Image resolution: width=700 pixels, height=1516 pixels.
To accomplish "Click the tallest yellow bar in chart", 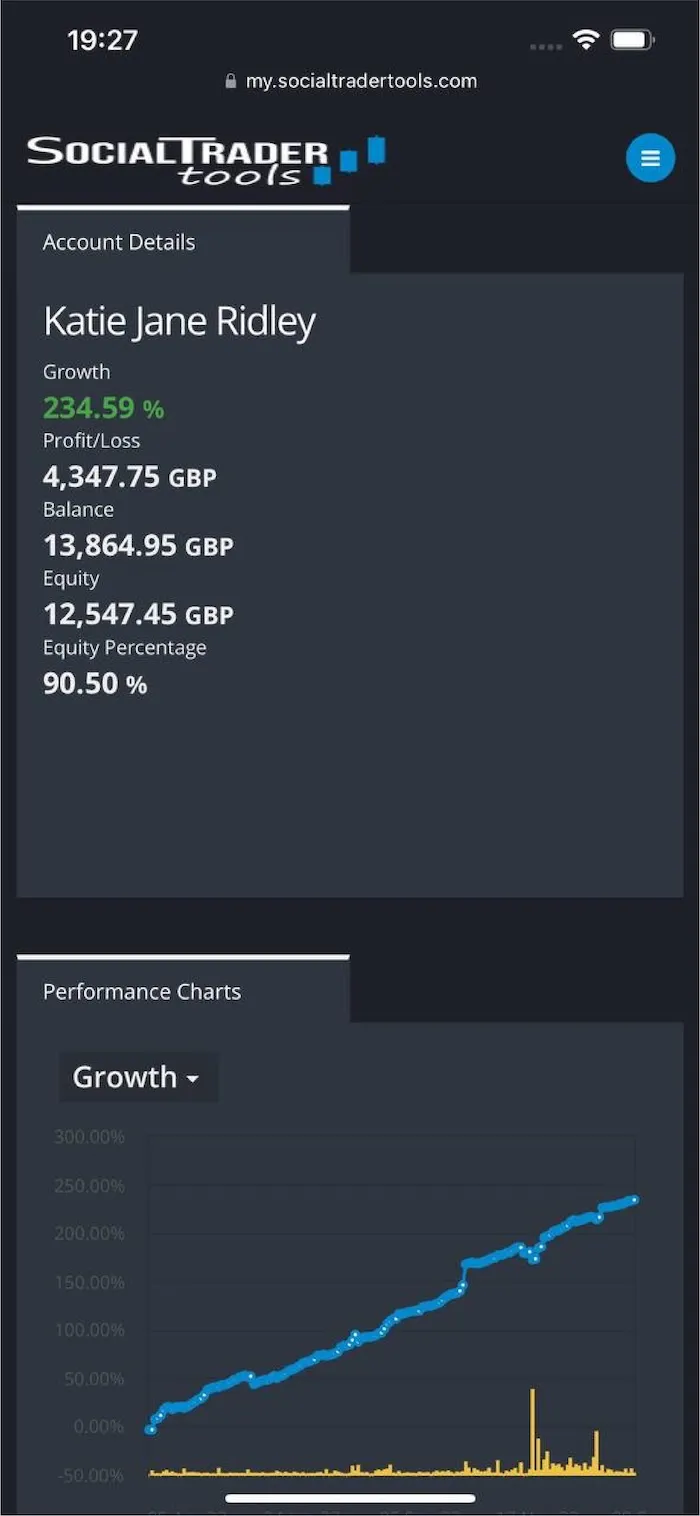I will (532, 1431).
